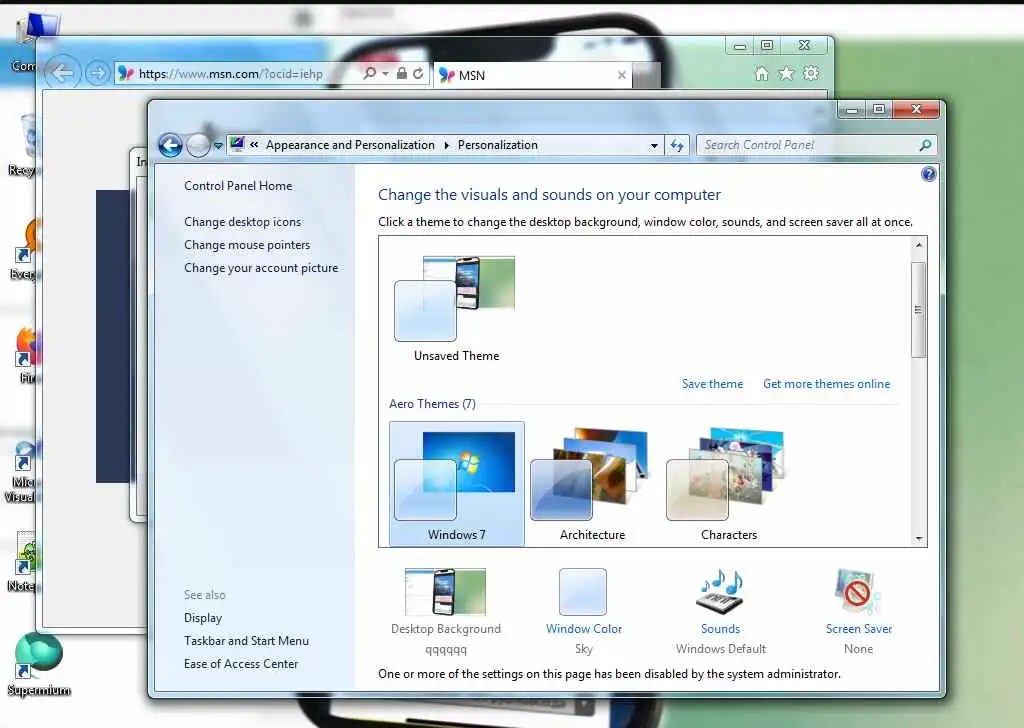This screenshot has width=1024, height=728.
Task: Open Favorites star in Internet Explorer
Action: pos(786,74)
